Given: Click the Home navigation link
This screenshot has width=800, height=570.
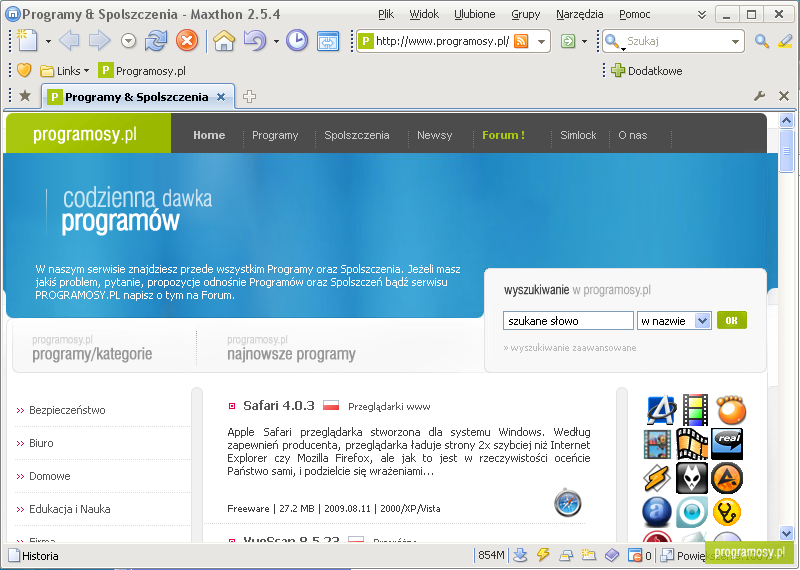Looking at the screenshot, I should [x=209, y=135].
